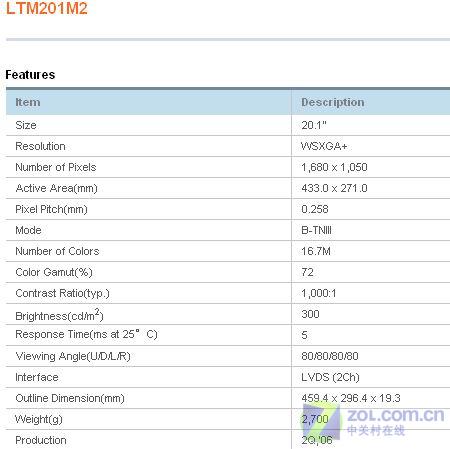Click the Active Area(mm) row label
Image resolution: width=450 pixels, height=449 pixels.
point(56,188)
